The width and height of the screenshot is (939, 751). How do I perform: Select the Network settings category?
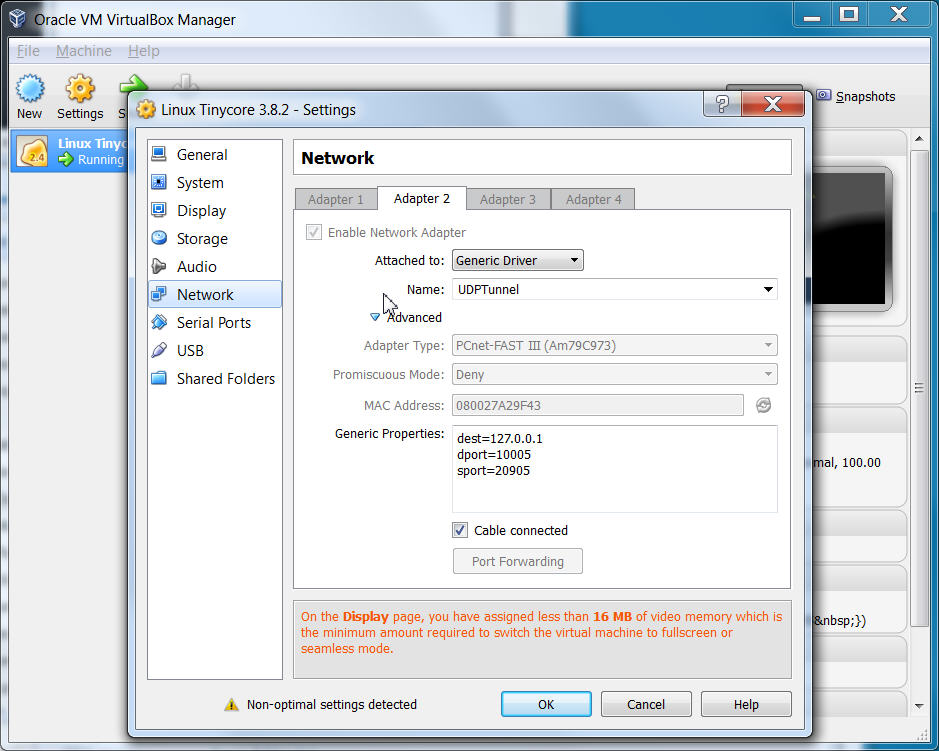[214, 294]
